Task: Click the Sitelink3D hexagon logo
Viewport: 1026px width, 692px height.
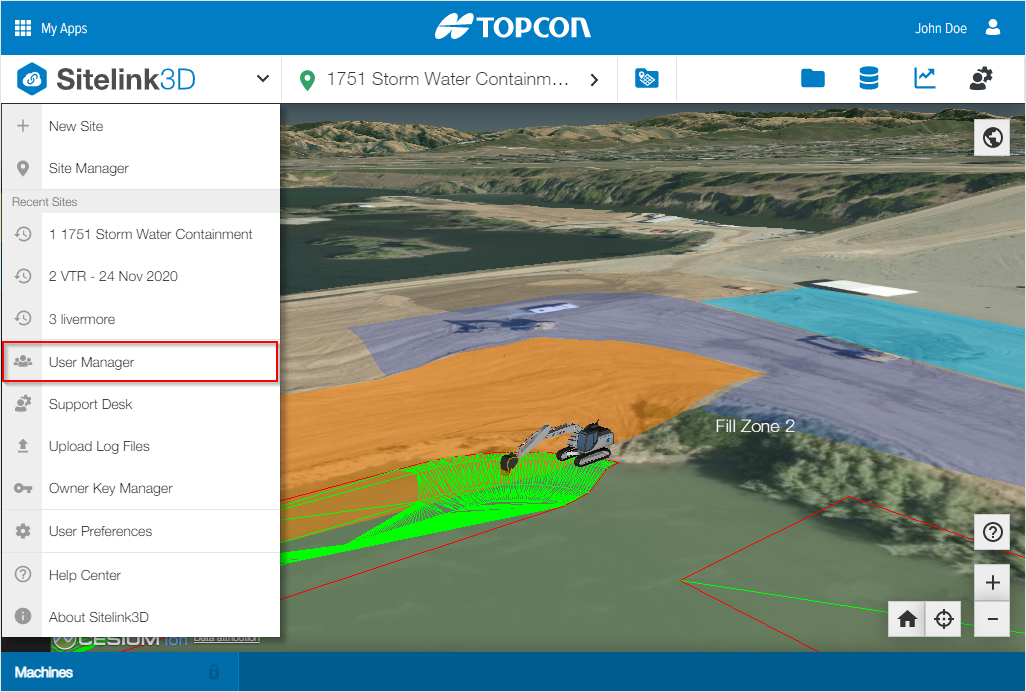Action: coord(31,79)
